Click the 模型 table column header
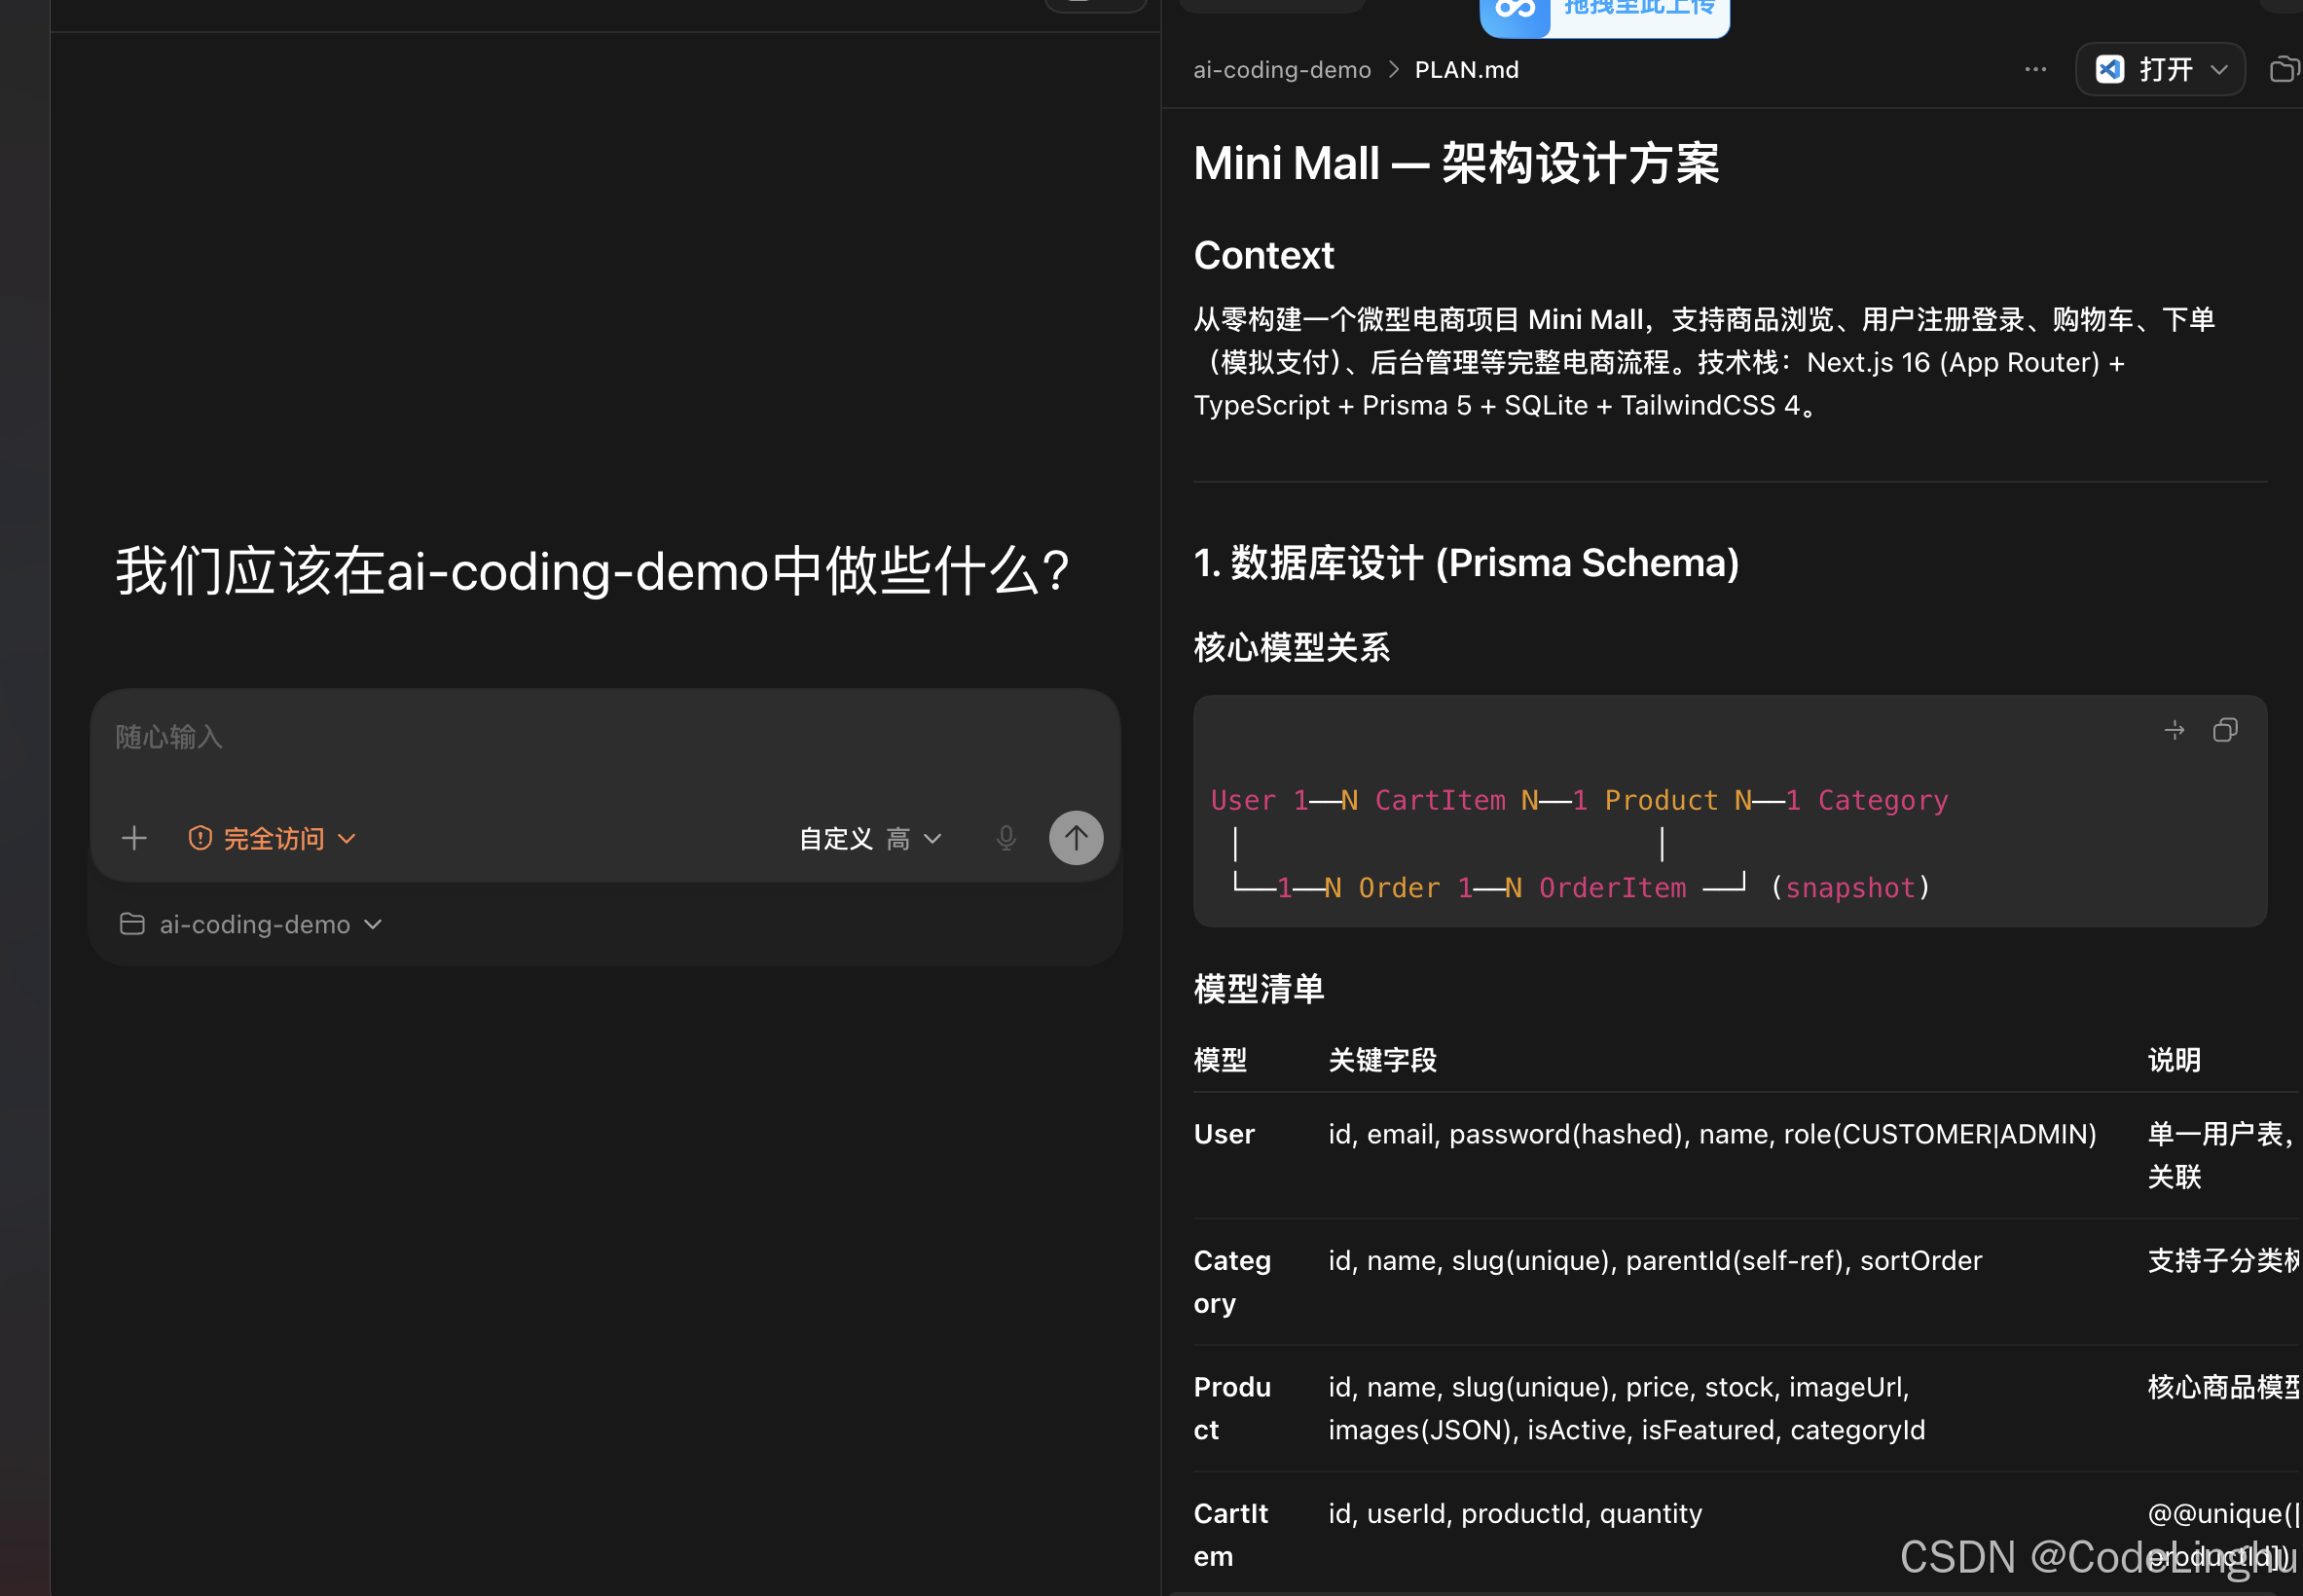This screenshot has width=2303, height=1596. (1220, 1060)
